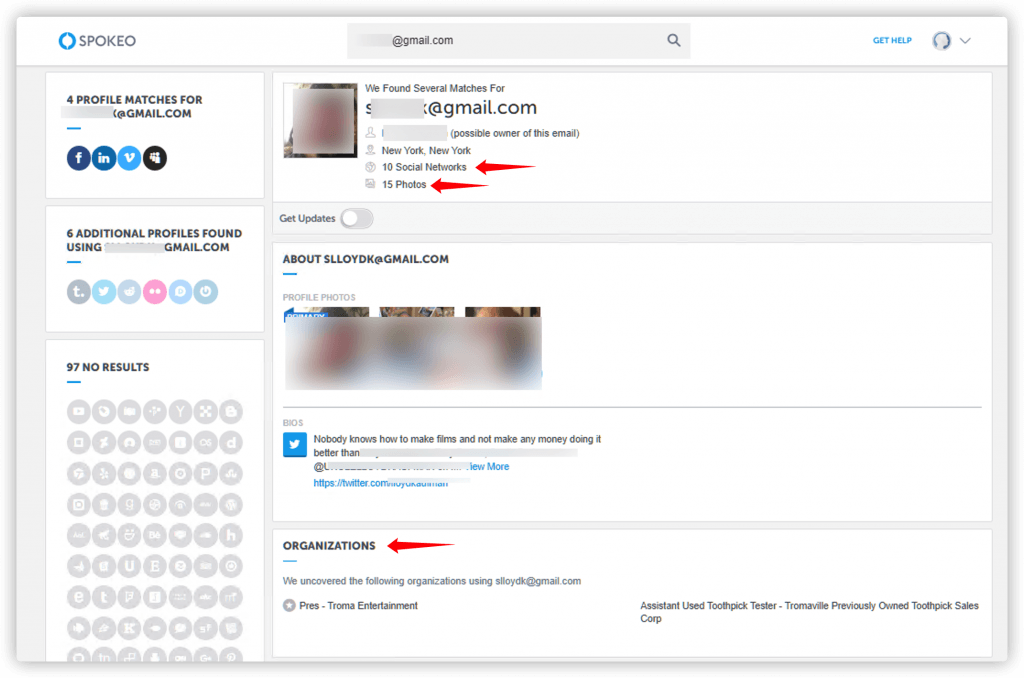Click the '97 NO RESULTS' heading
The height and width of the screenshot is (678, 1024).
[108, 367]
